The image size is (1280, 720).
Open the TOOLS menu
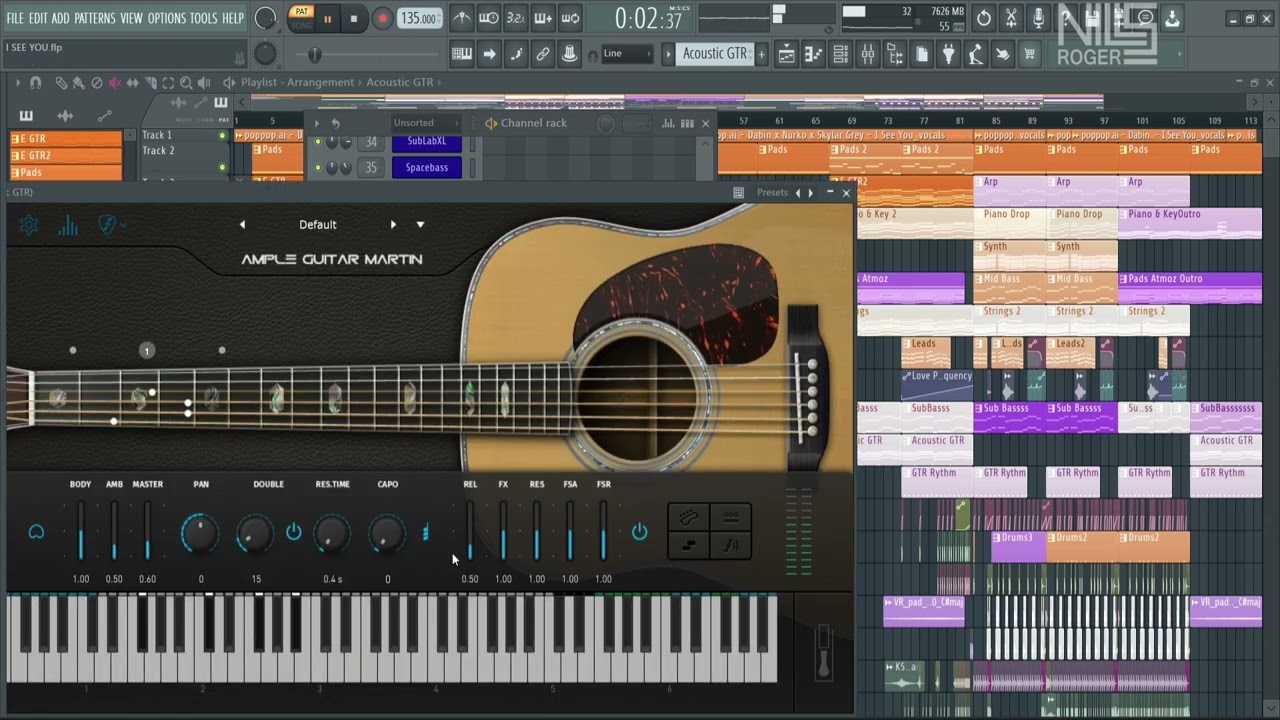point(204,18)
